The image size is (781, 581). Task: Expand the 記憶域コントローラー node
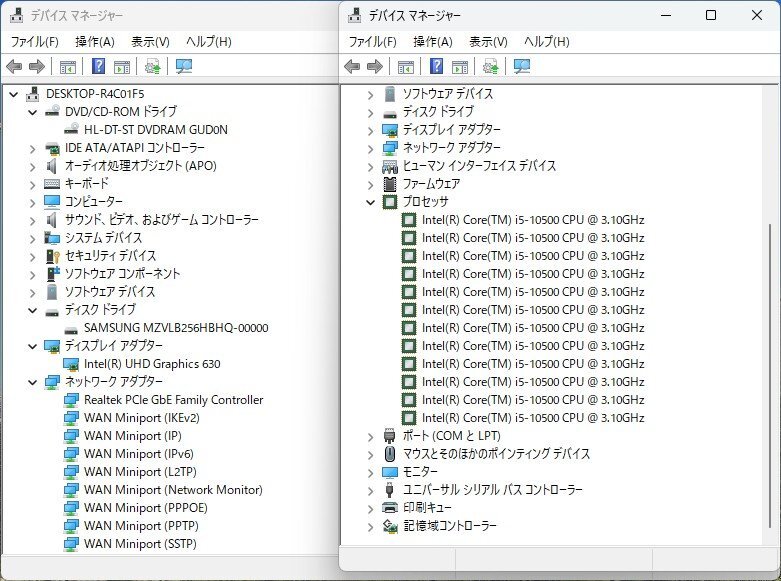(x=371, y=527)
